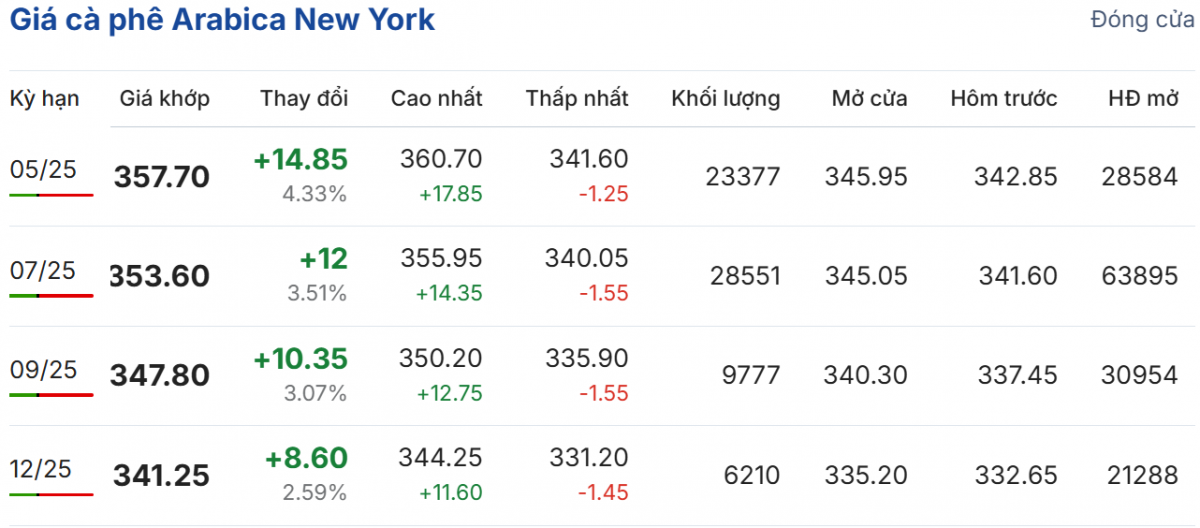Click the "Khối lượng" column header

(726, 98)
